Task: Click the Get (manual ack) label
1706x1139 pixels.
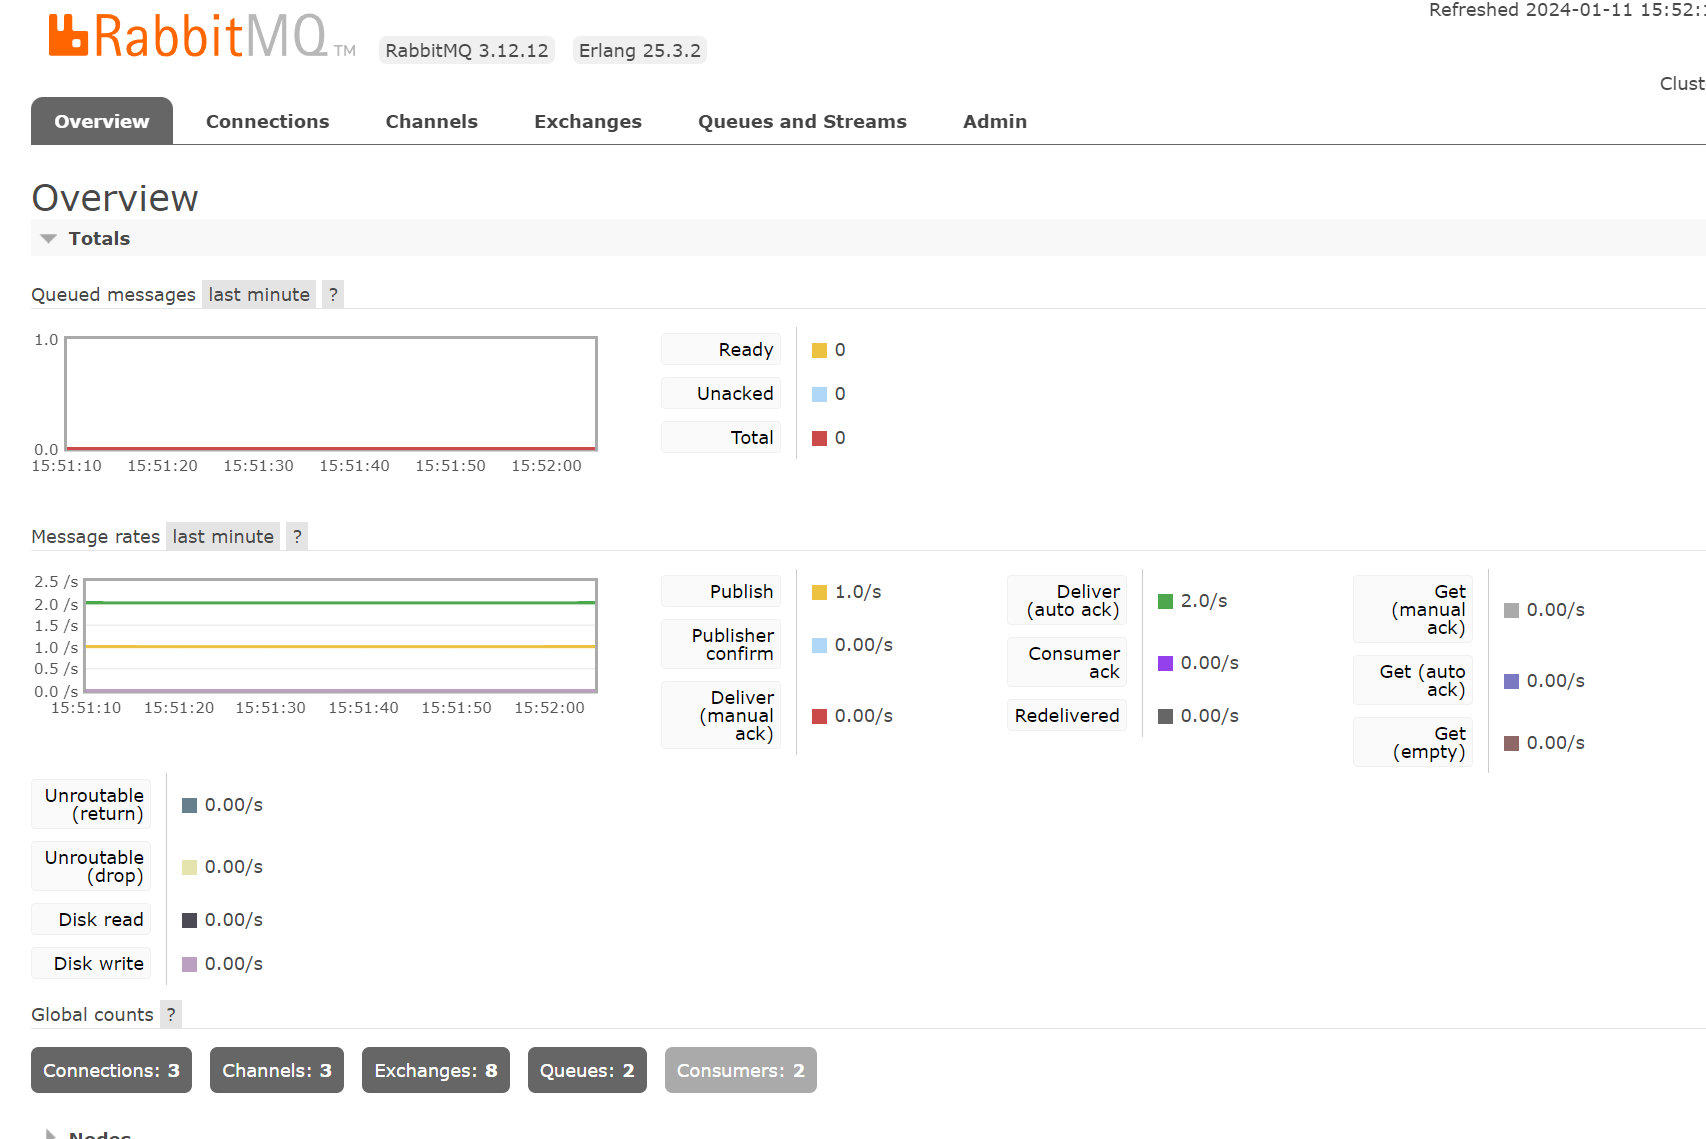Action: coord(1413,610)
